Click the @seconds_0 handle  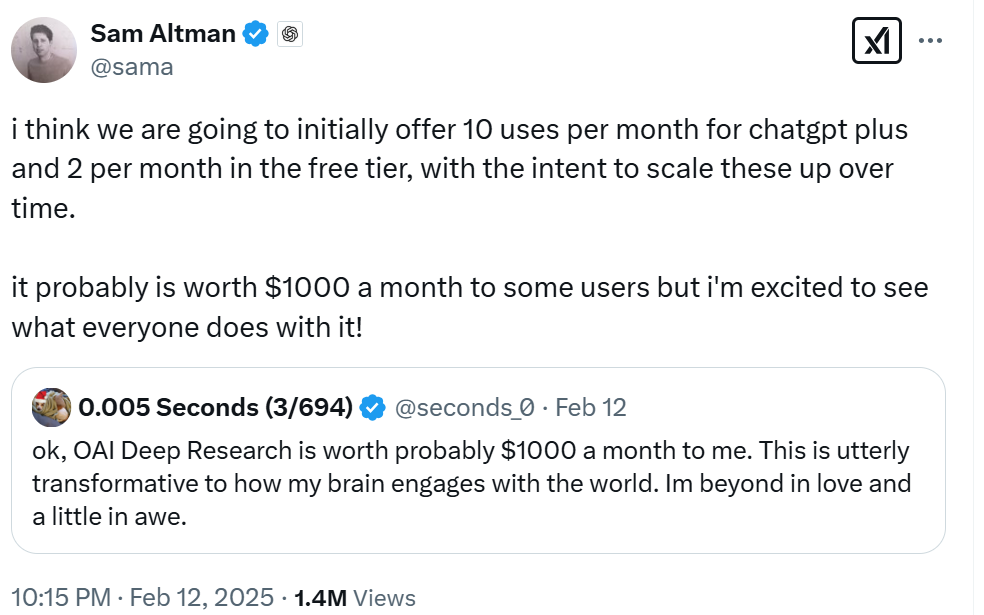[466, 408]
